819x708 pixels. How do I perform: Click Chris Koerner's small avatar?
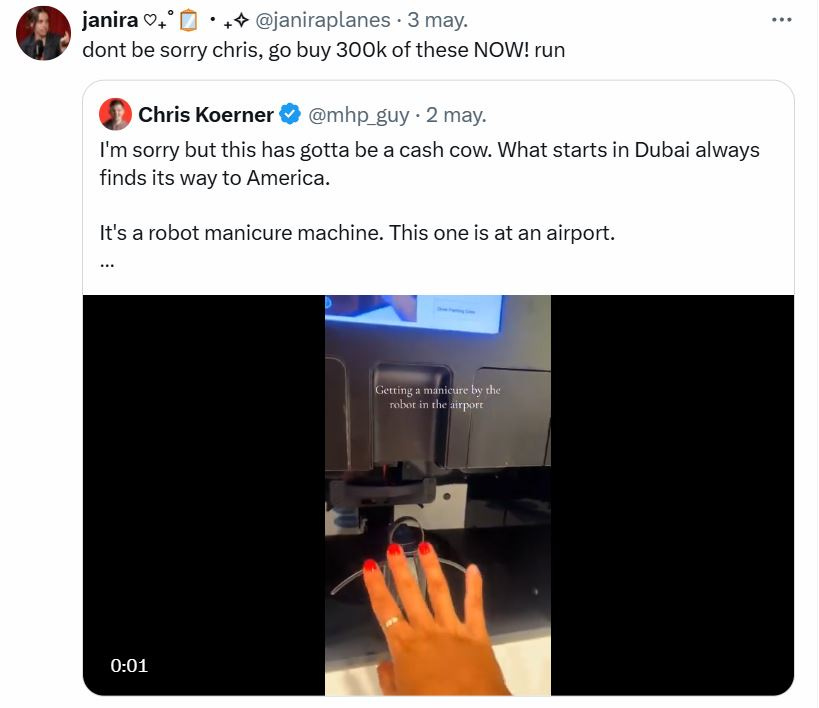coord(115,114)
